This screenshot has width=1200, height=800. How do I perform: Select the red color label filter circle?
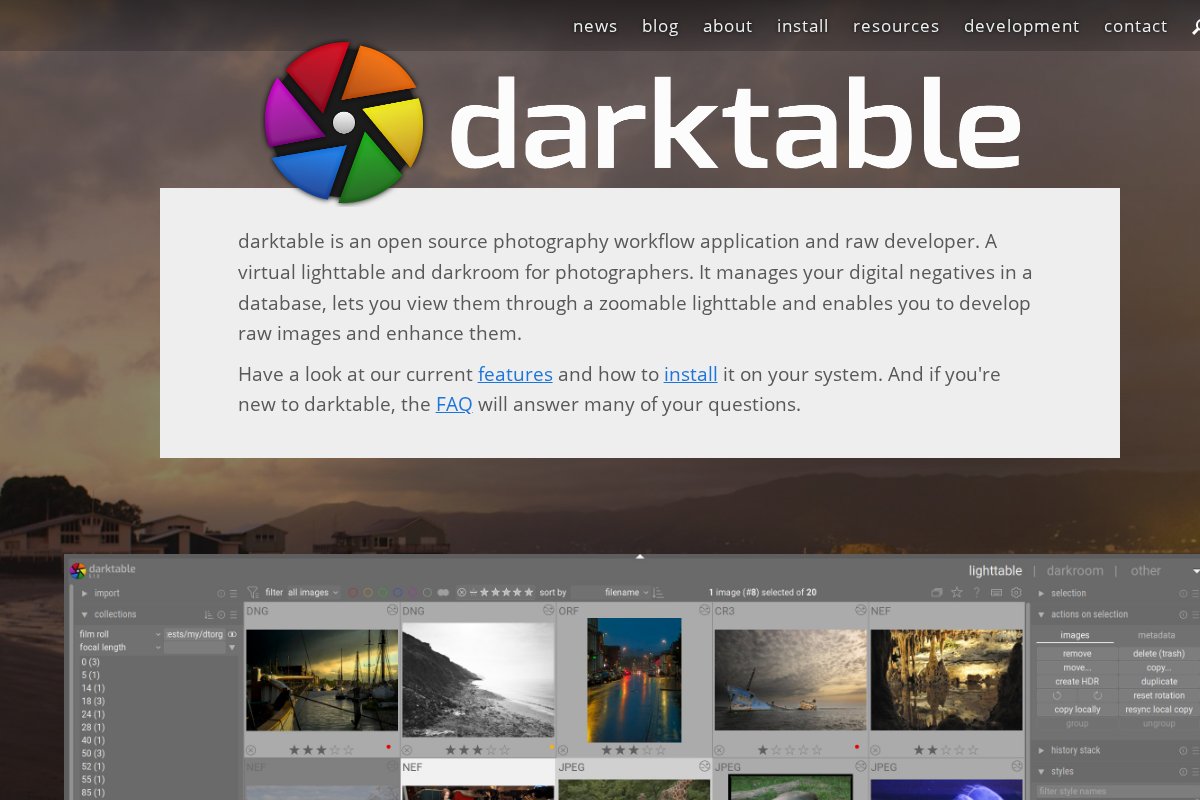point(353,592)
